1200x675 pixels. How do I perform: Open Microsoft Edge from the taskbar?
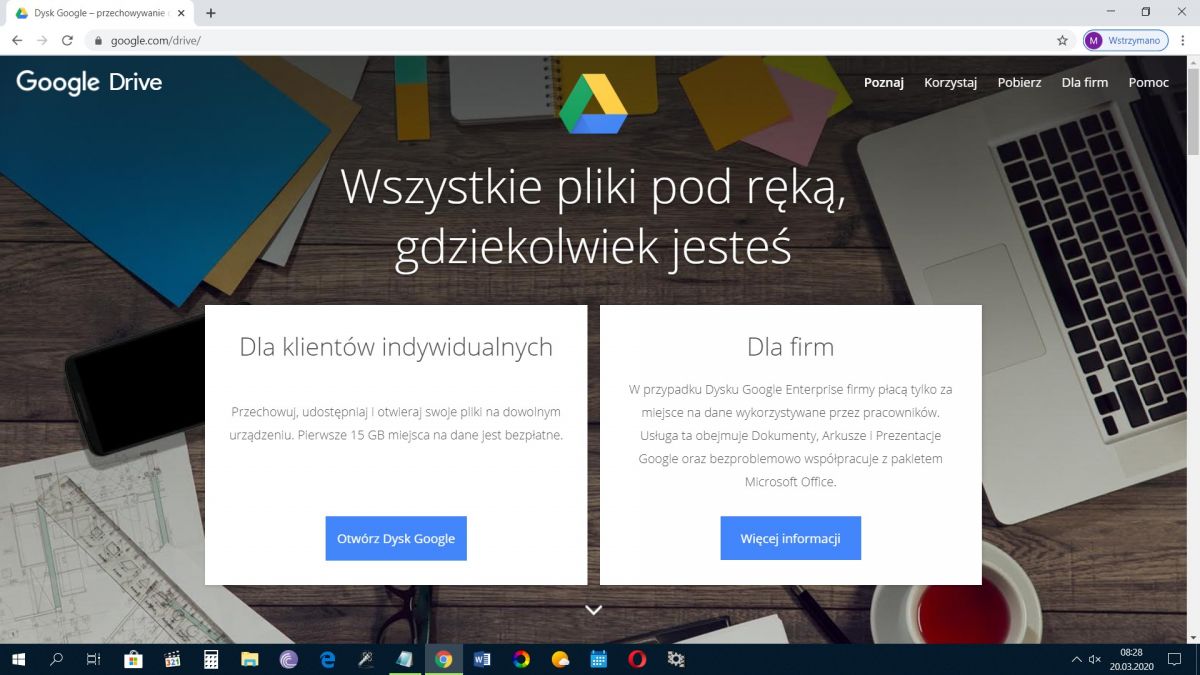pos(327,659)
